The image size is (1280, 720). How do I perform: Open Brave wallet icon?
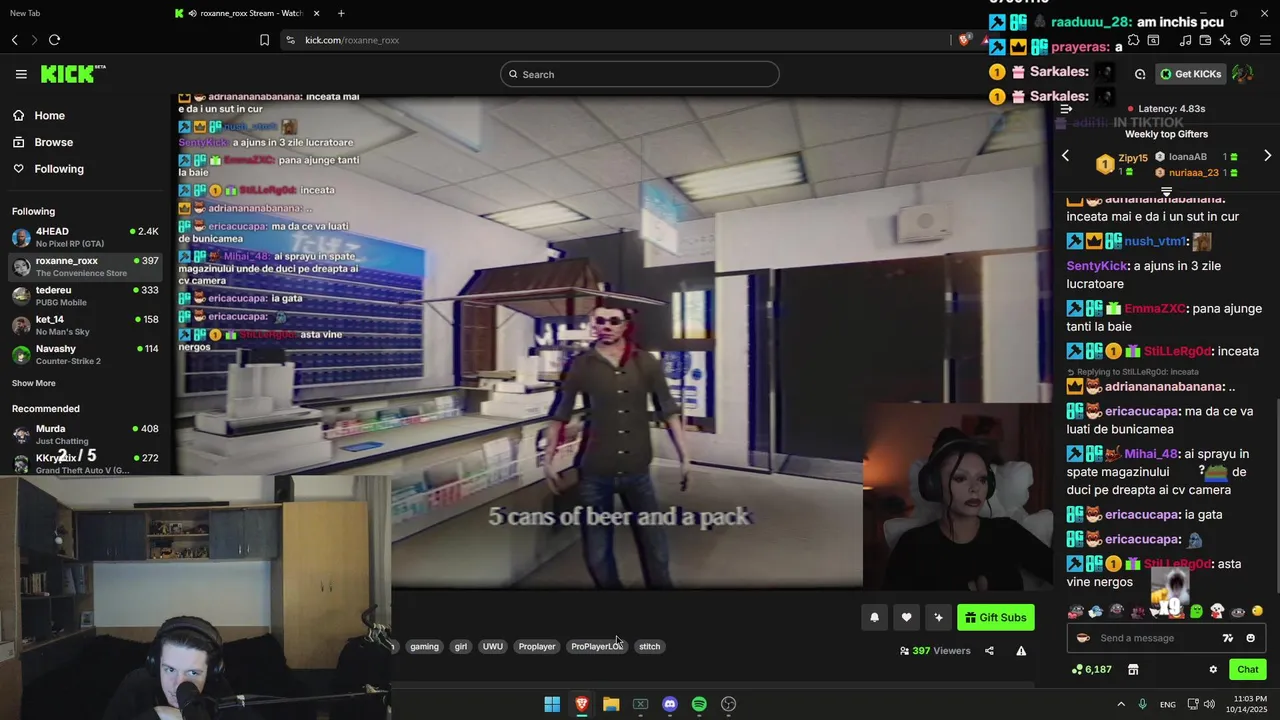tap(1205, 40)
